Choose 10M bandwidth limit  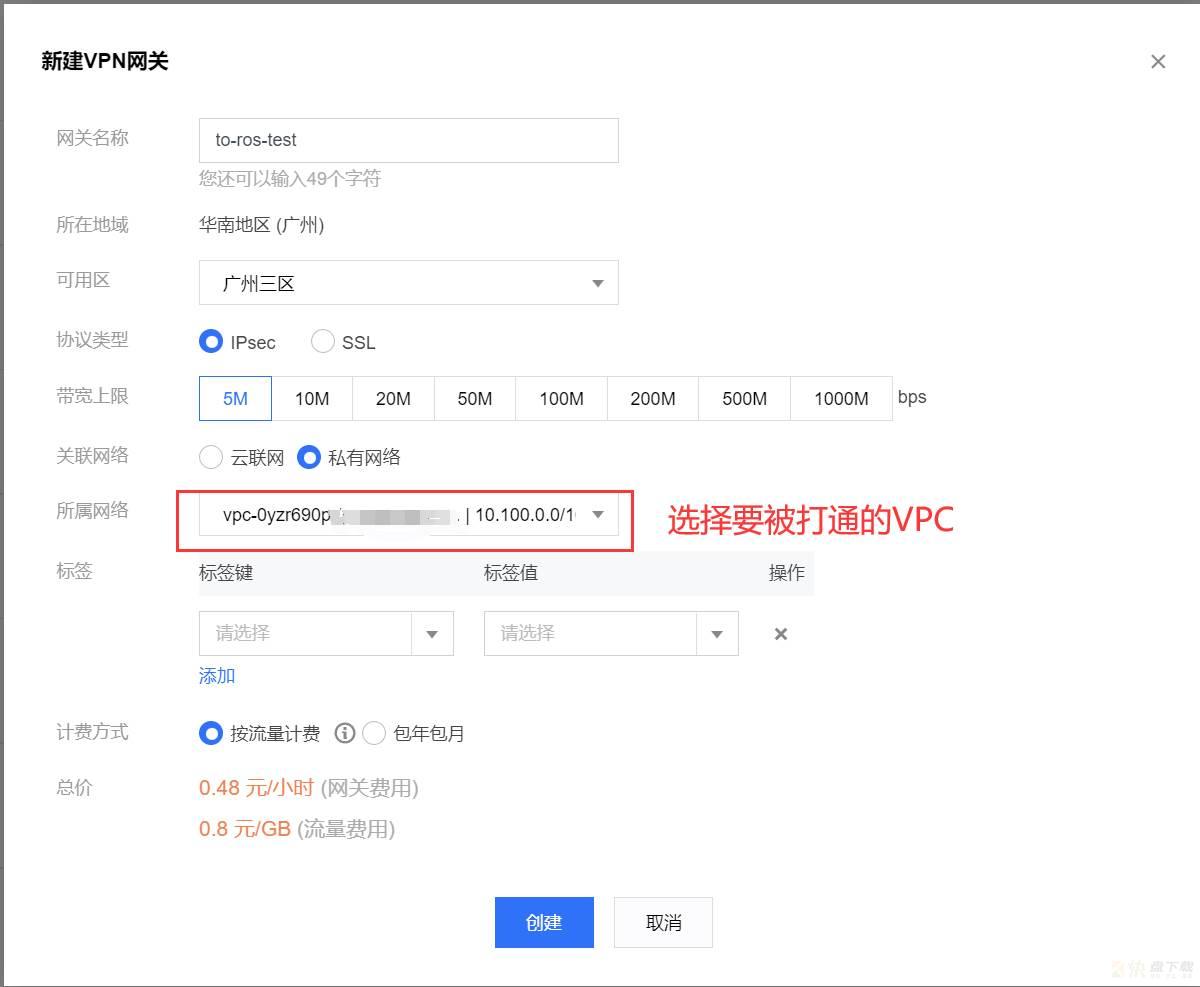pos(312,398)
